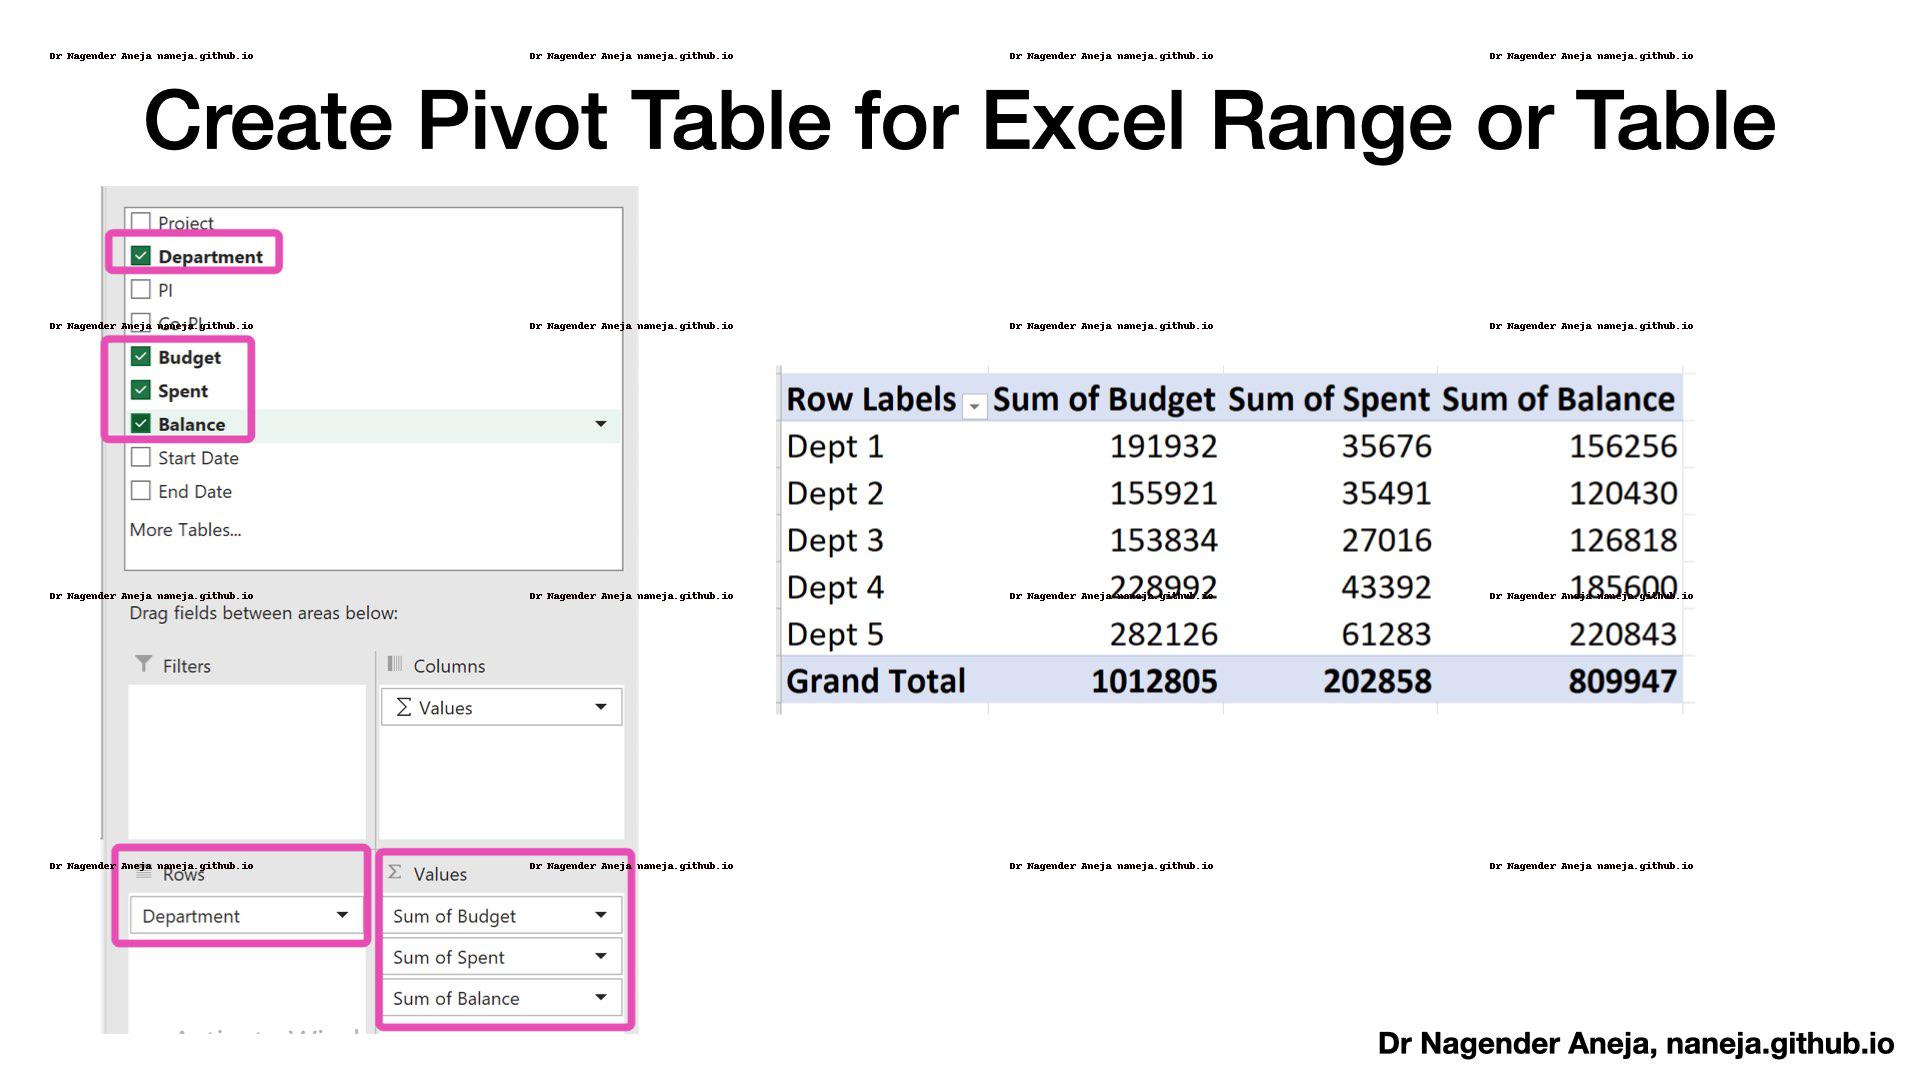The width and height of the screenshot is (1920, 1080).
Task: Check the End Date field
Action: click(141, 491)
